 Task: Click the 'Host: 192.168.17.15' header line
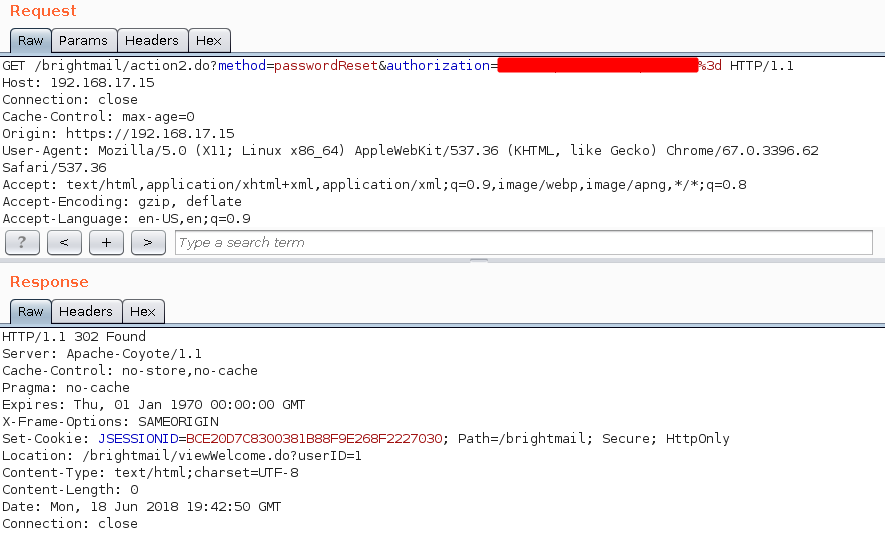click(x=78, y=82)
